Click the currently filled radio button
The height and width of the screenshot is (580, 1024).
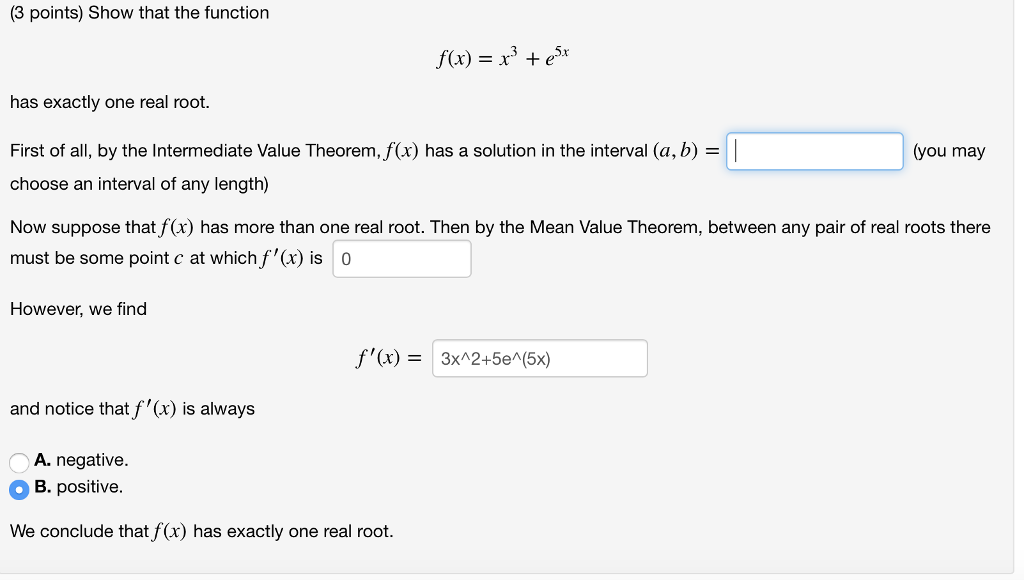coord(17,489)
